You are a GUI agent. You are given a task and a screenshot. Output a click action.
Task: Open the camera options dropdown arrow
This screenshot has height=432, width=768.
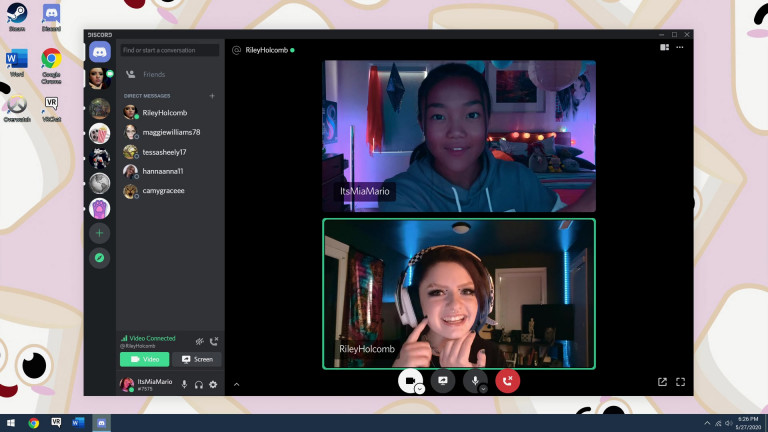tap(420, 388)
